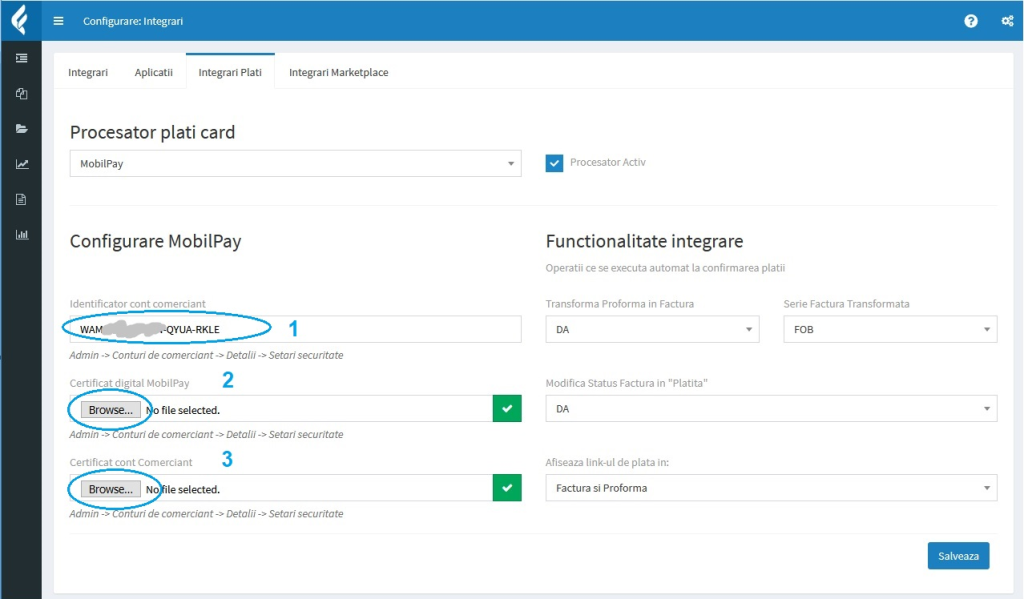Open Modifica Status Factura in Platita dropdown
Viewport: 1024px width, 599px height.
[771, 408]
